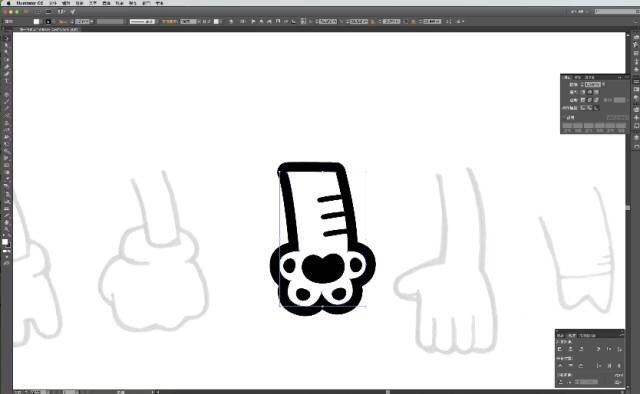Align stroke to outside in the Stroke panel
The height and width of the screenshot is (394, 640).
[596, 108]
